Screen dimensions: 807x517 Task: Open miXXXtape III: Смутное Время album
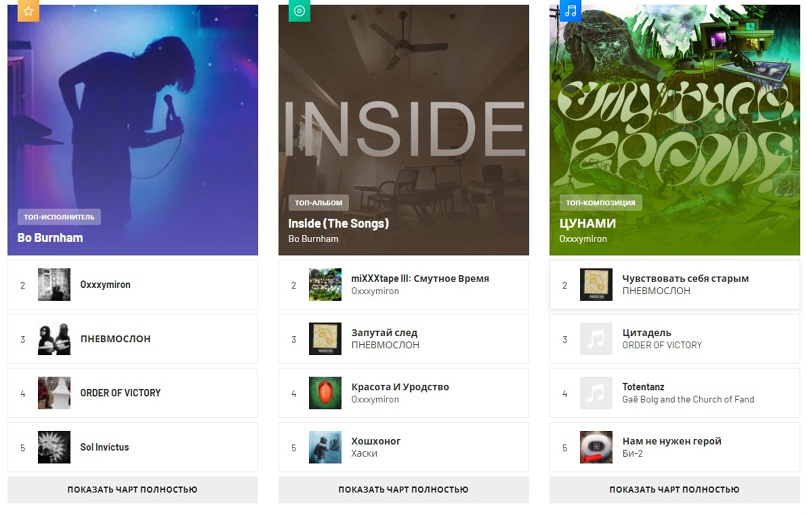(404, 284)
